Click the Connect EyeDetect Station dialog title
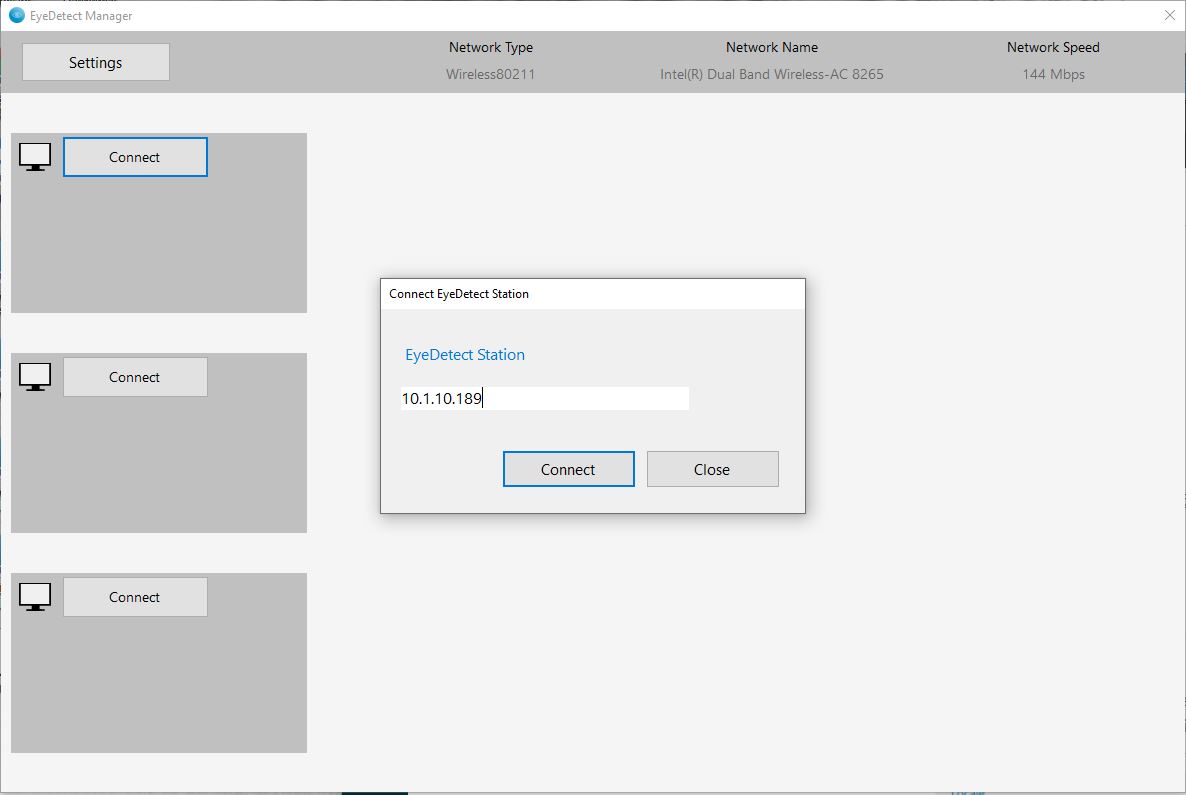1186x795 pixels. [458, 293]
